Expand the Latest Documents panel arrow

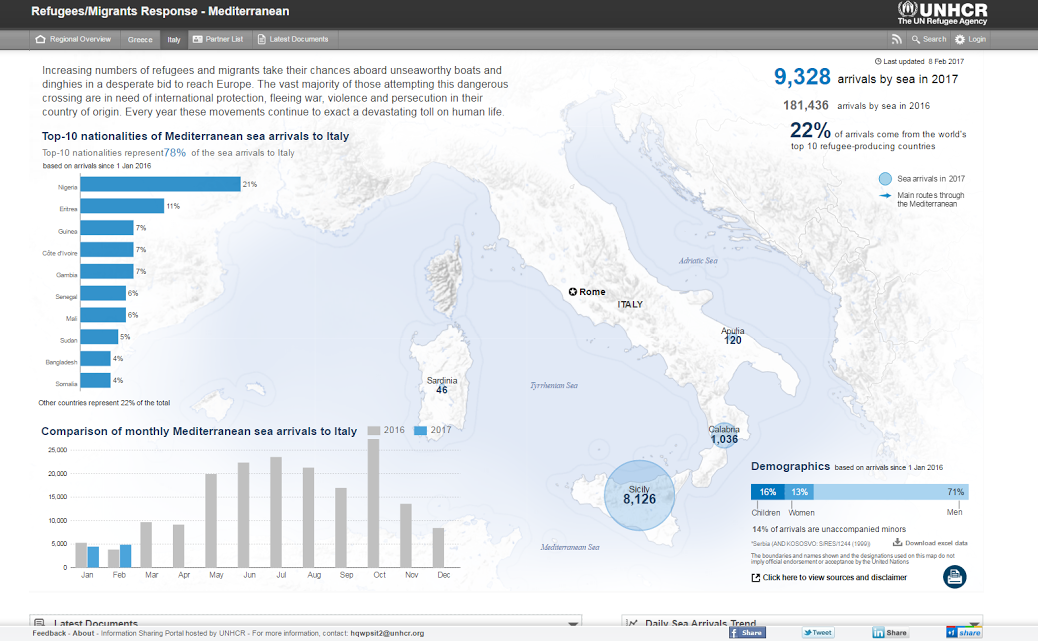pyautogui.click(x=573, y=624)
